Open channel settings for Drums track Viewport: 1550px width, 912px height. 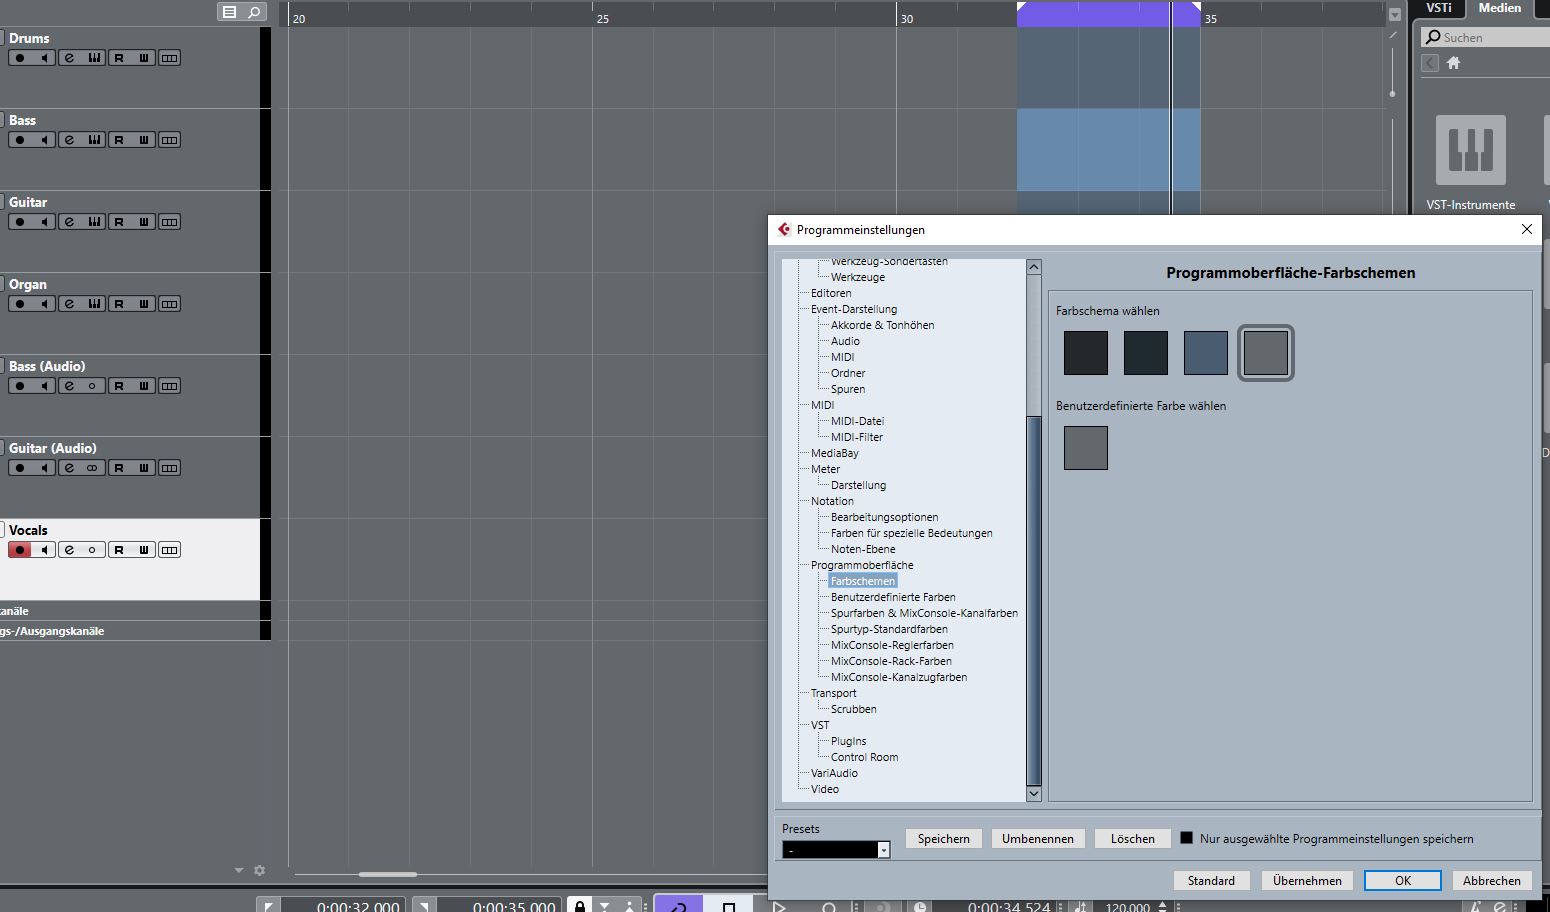pyautogui.click(x=69, y=58)
